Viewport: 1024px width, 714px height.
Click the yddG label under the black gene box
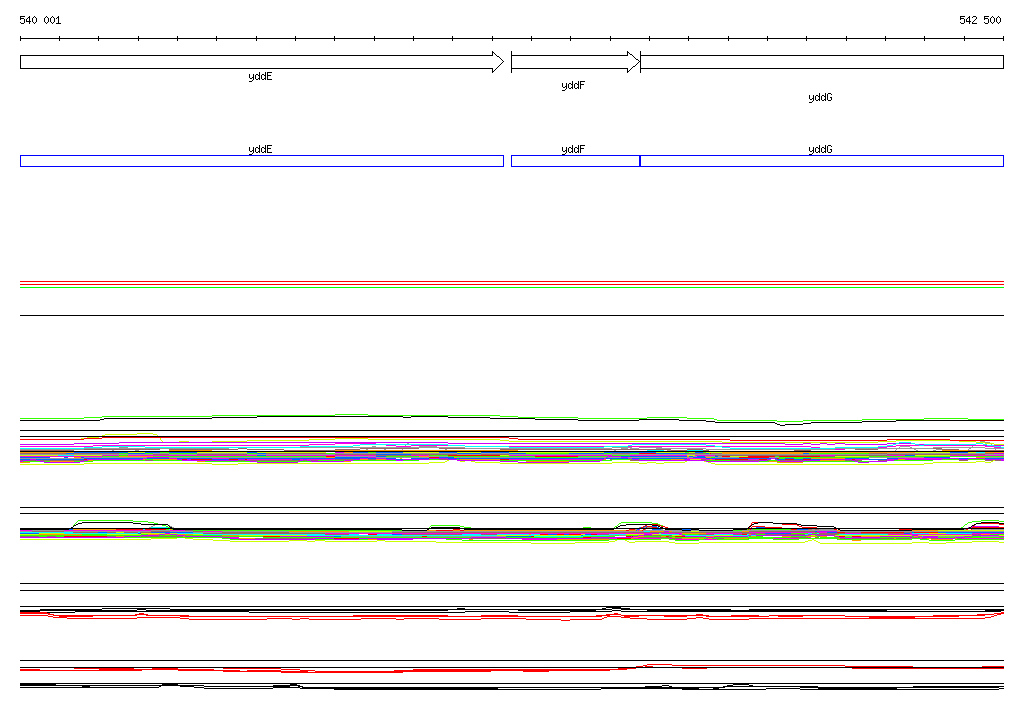tap(820, 98)
